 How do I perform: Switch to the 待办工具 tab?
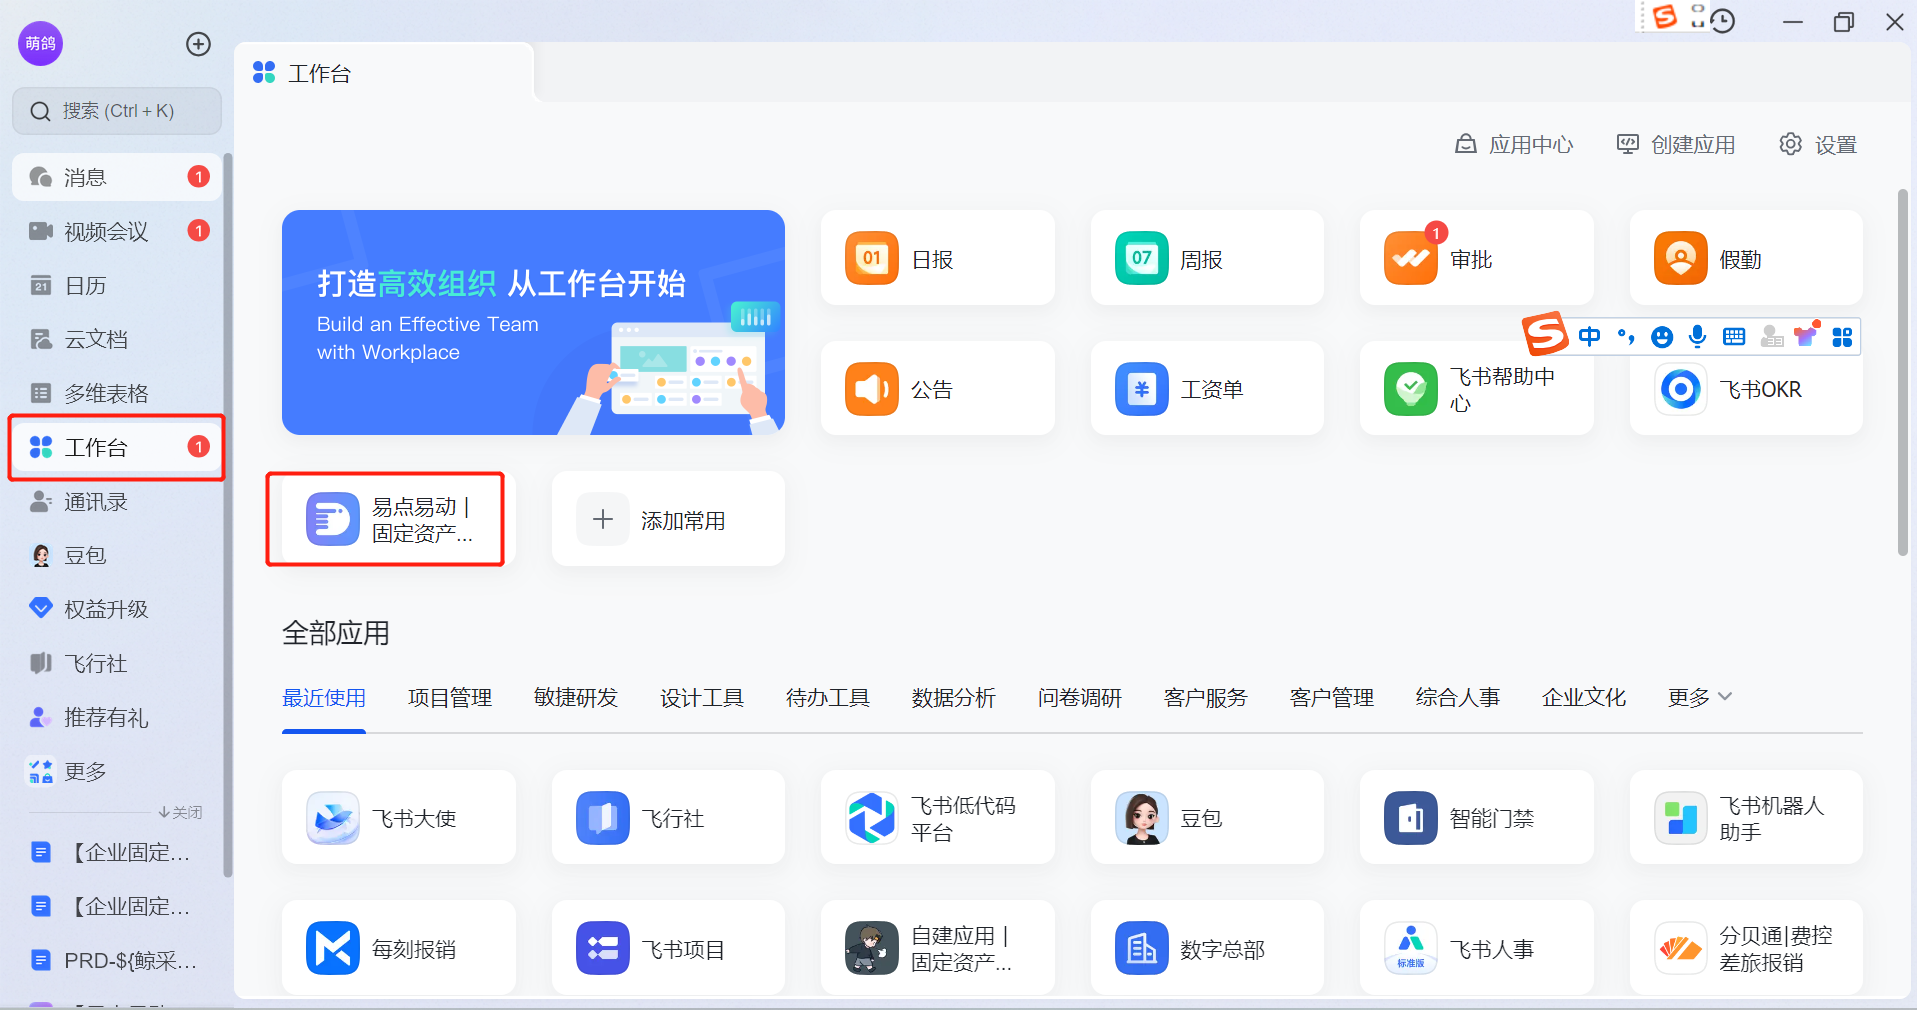click(x=828, y=697)
